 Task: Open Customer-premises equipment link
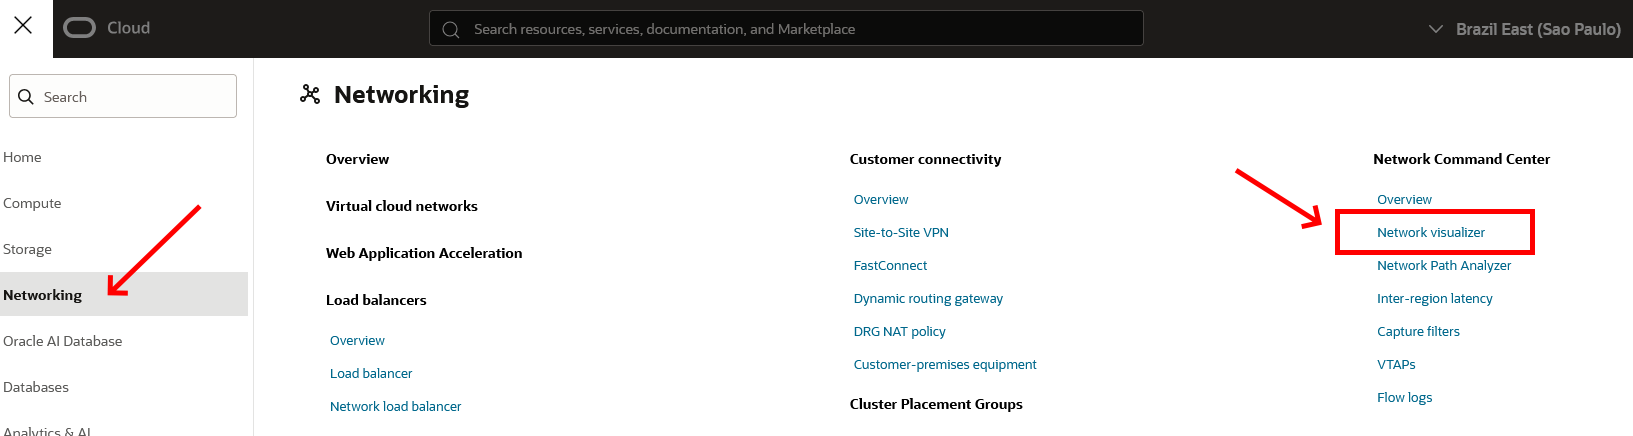click(945, 364)
